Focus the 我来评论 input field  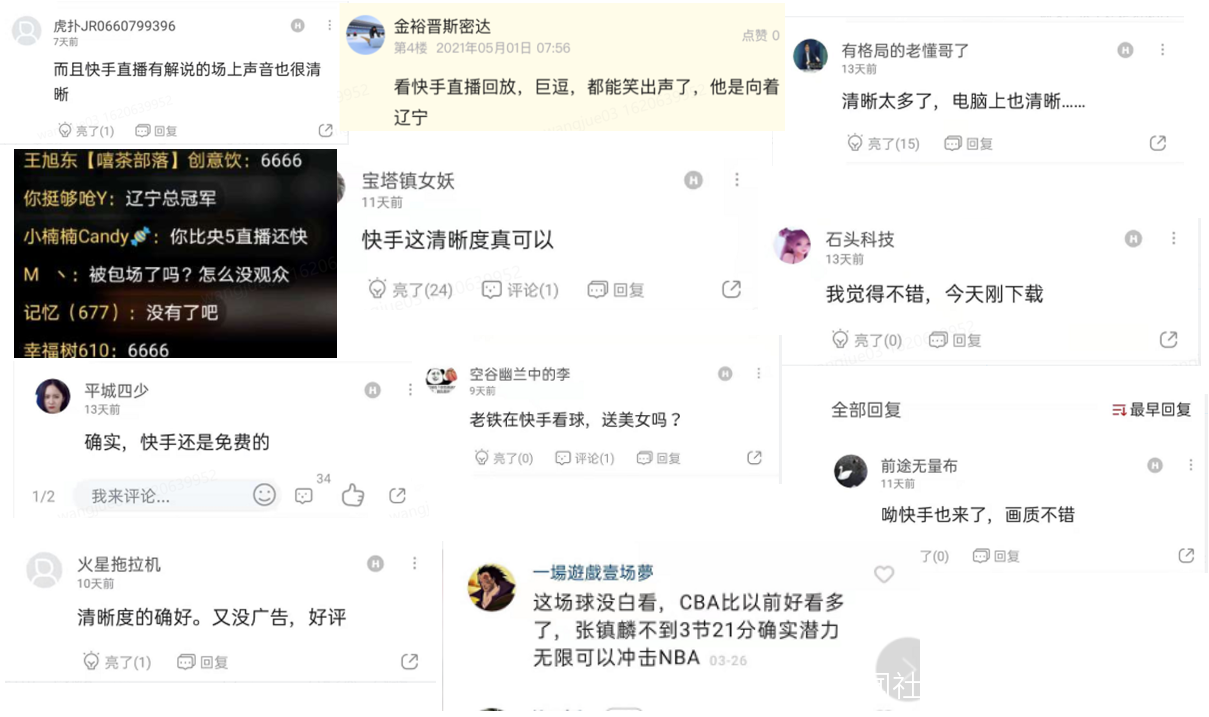point(160,496)
